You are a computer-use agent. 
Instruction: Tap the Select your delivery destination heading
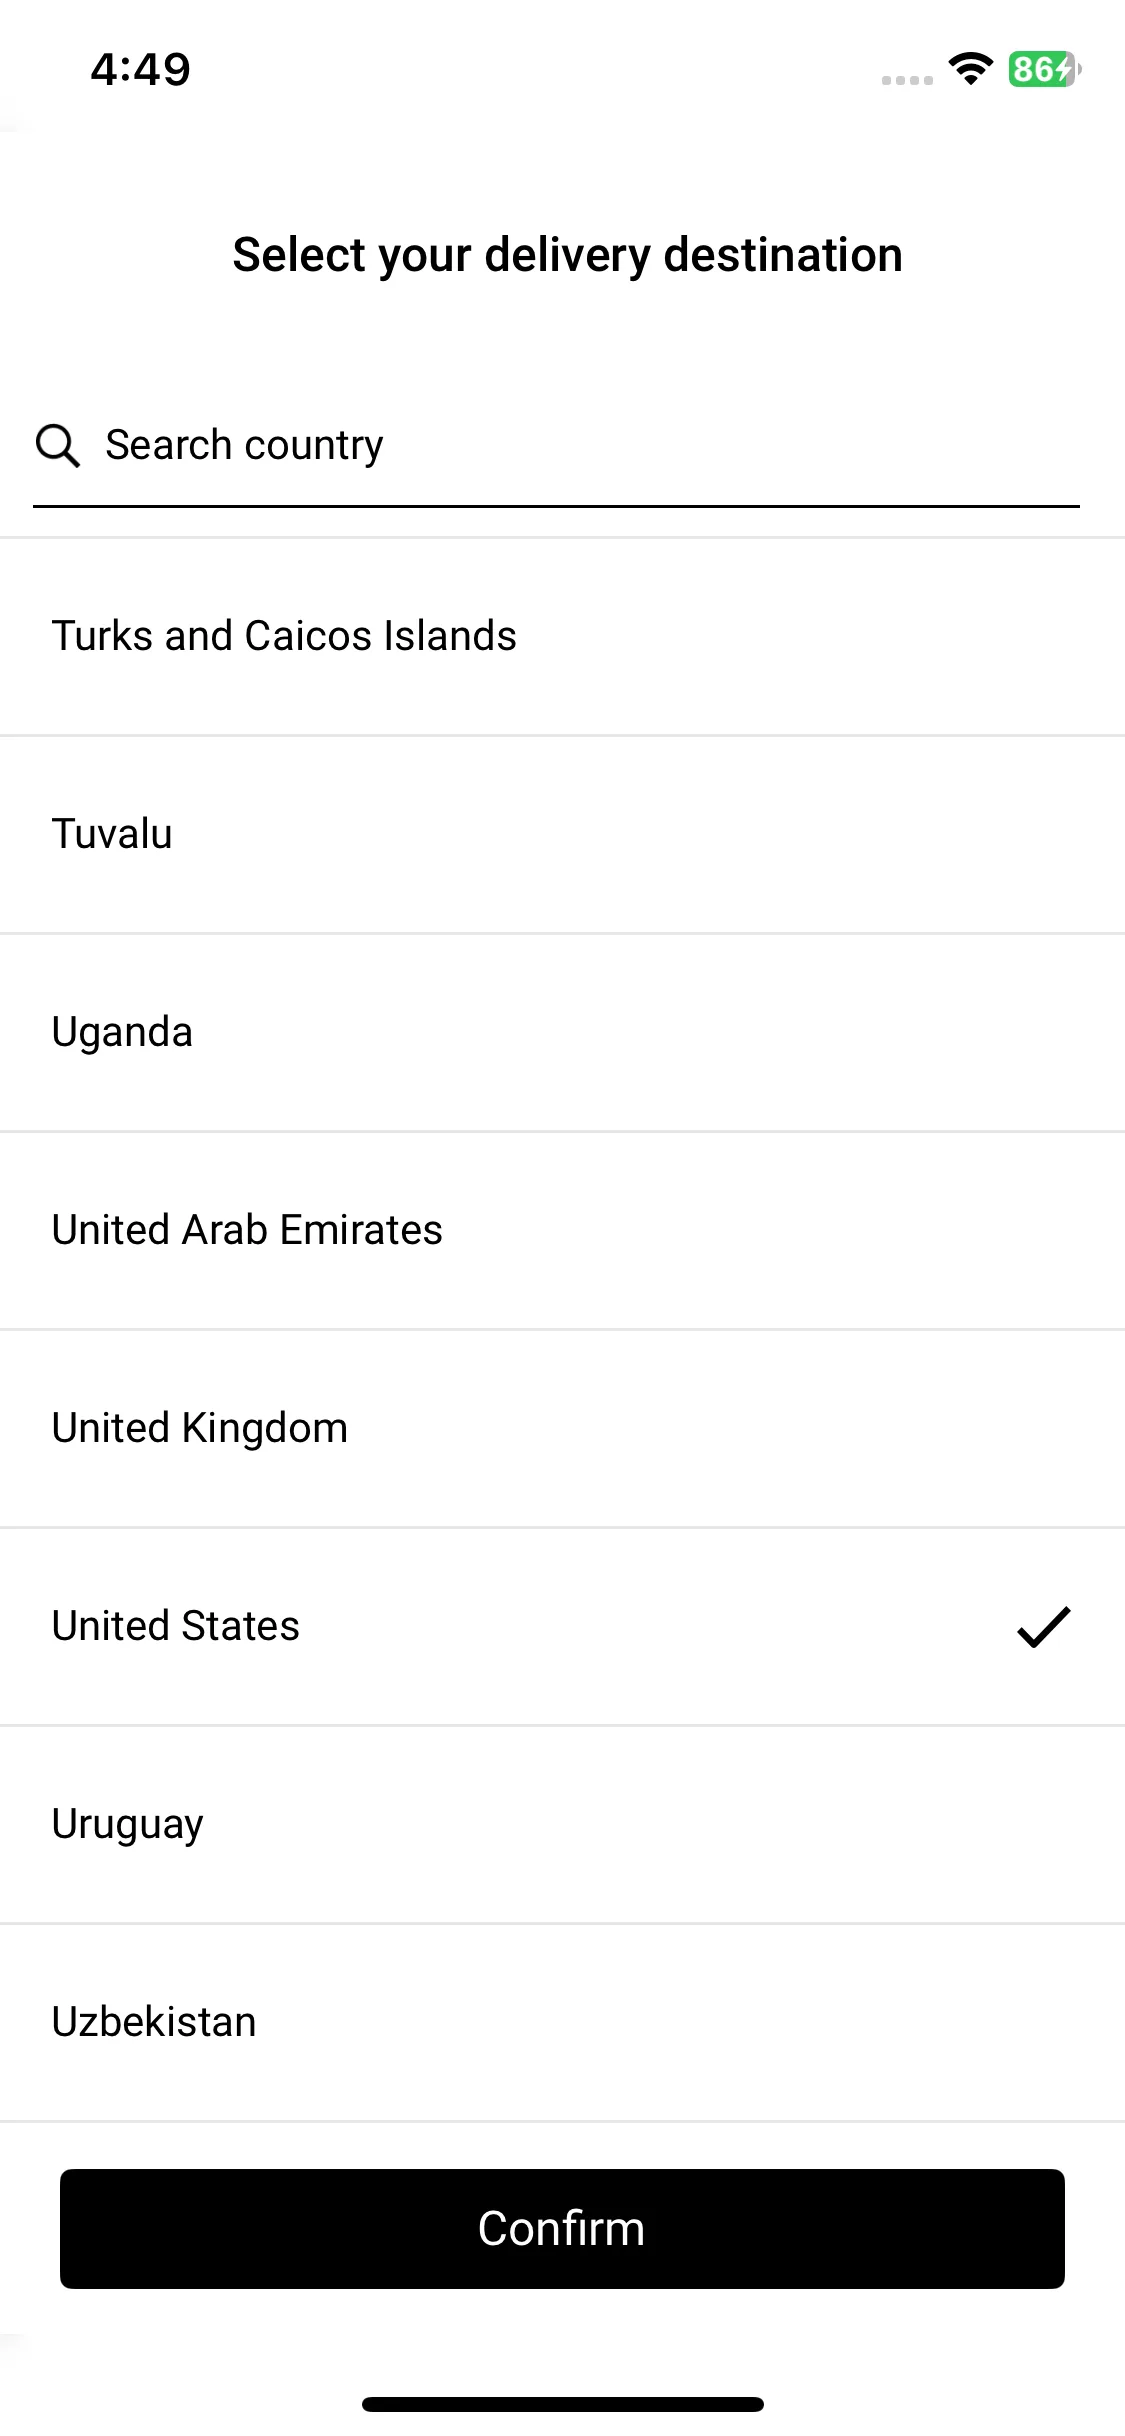click(x=568, y=255)
